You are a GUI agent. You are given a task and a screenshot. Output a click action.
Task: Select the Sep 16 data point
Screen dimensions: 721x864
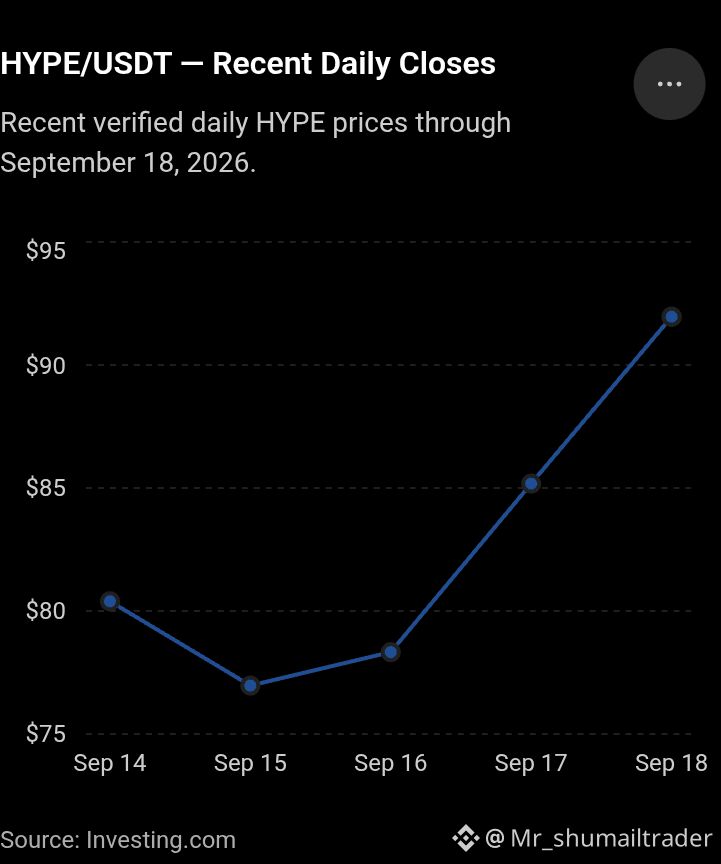(391, 652)
